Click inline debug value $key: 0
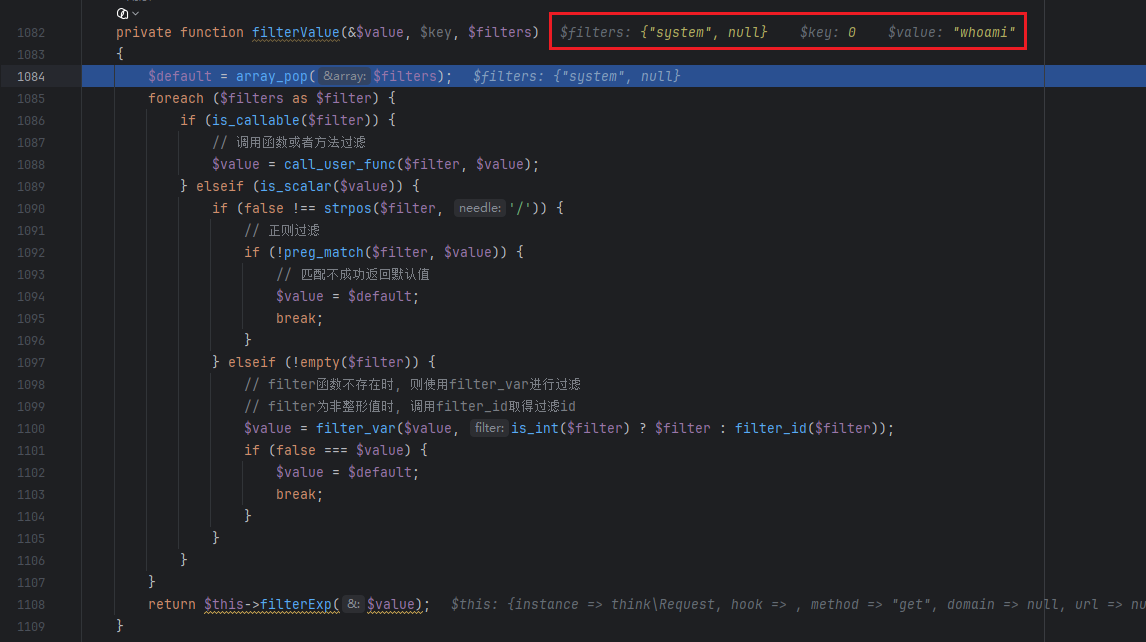This screenshot has height=642, width=1146. click(827, 32)
